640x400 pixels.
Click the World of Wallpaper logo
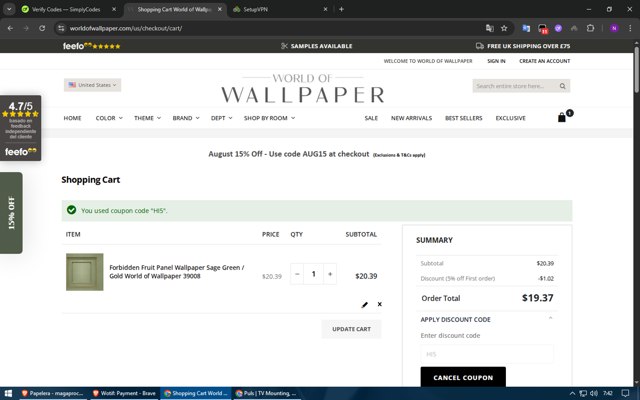pyautogui.click(x=302, y=89)
